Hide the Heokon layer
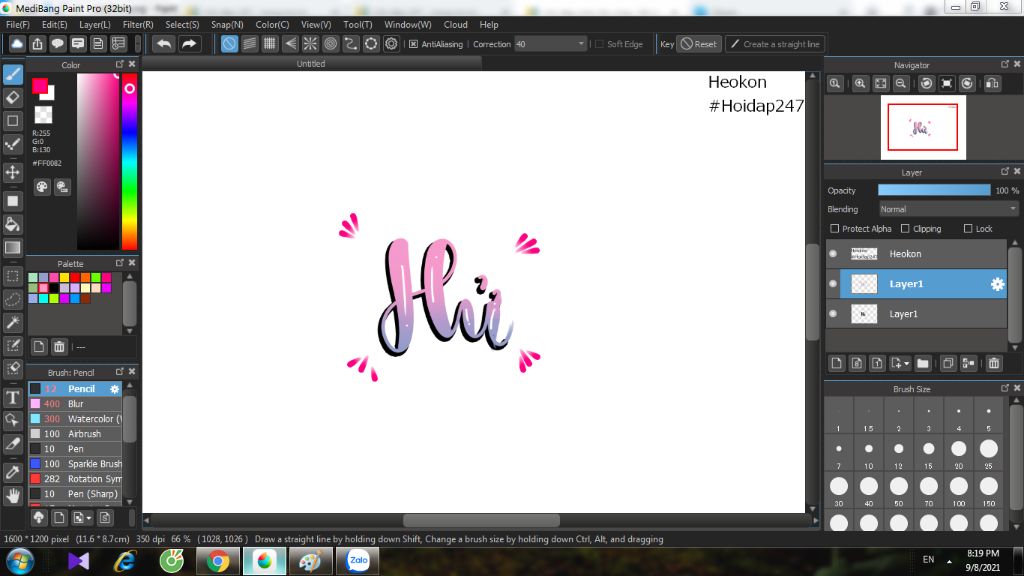The image size is (1024, 576). (x=833, y=253)
